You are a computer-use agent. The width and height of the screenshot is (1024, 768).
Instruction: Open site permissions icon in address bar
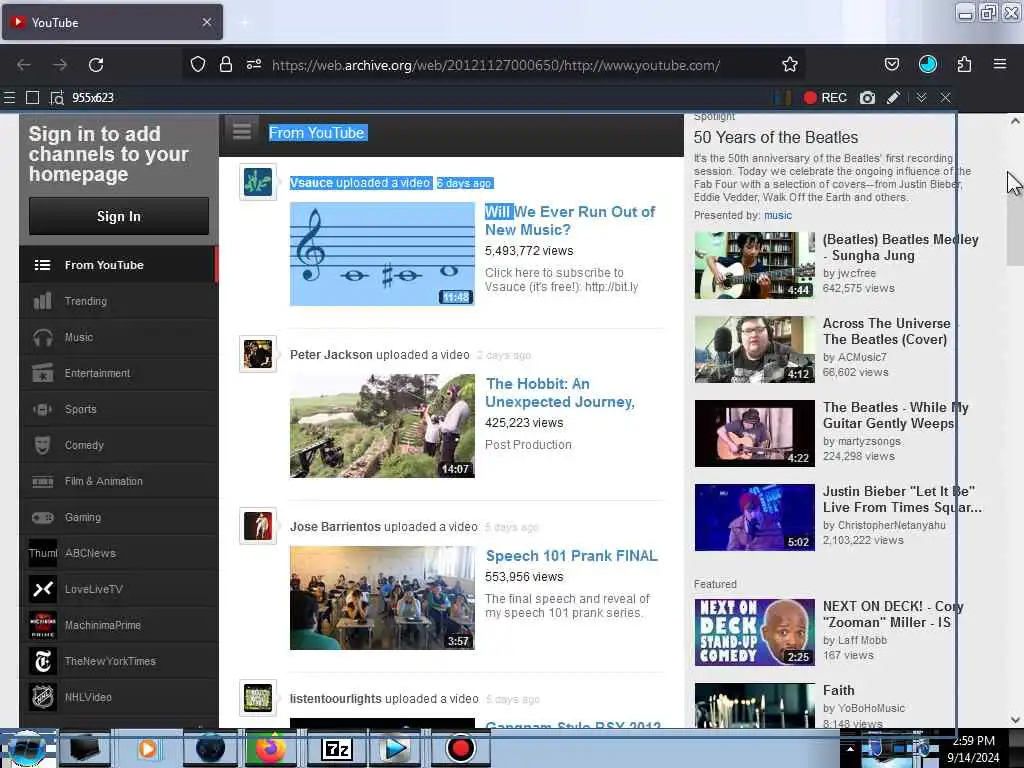(254, 65)
